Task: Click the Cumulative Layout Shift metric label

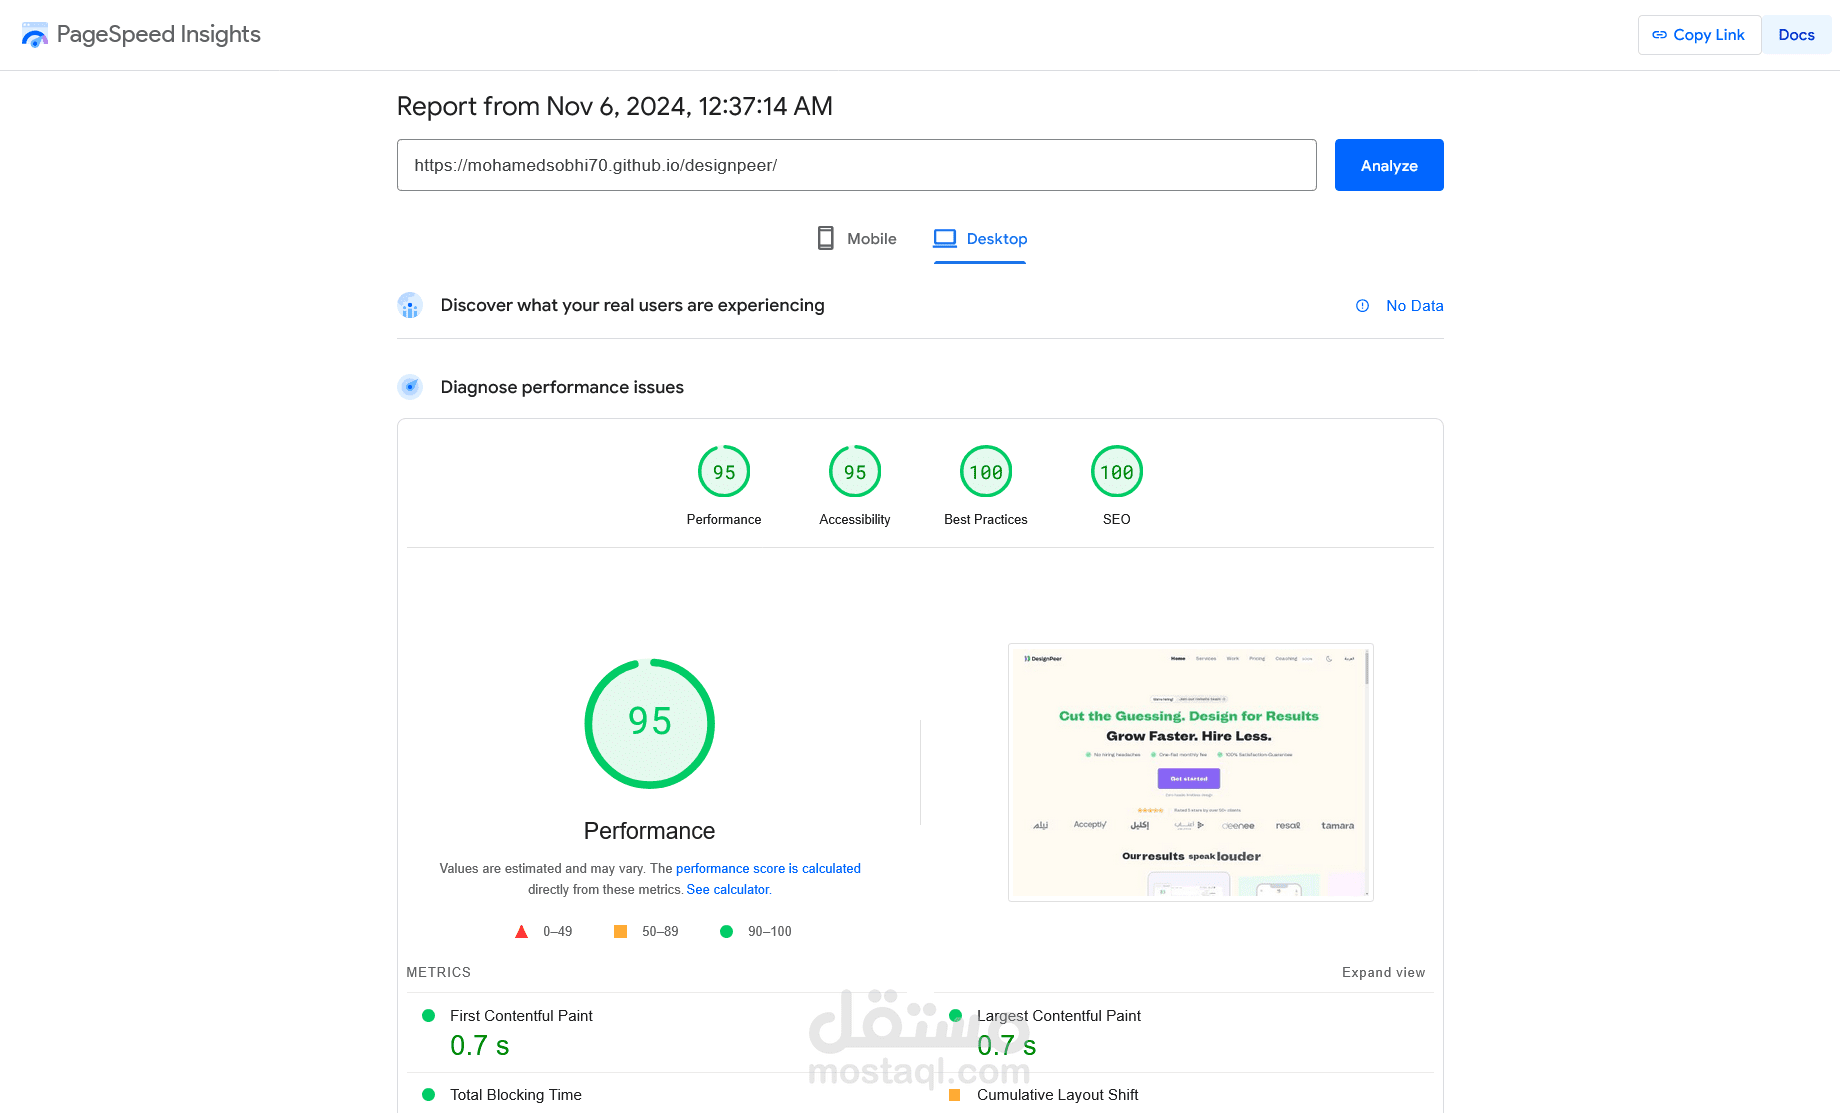Action: point(1058,1094)
